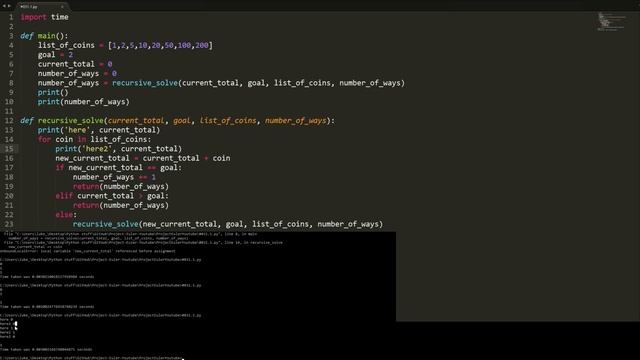Viewport: 640px width, 360px height.
Task: Click 'recursive_solve' call on line 8
Action: 145,83
